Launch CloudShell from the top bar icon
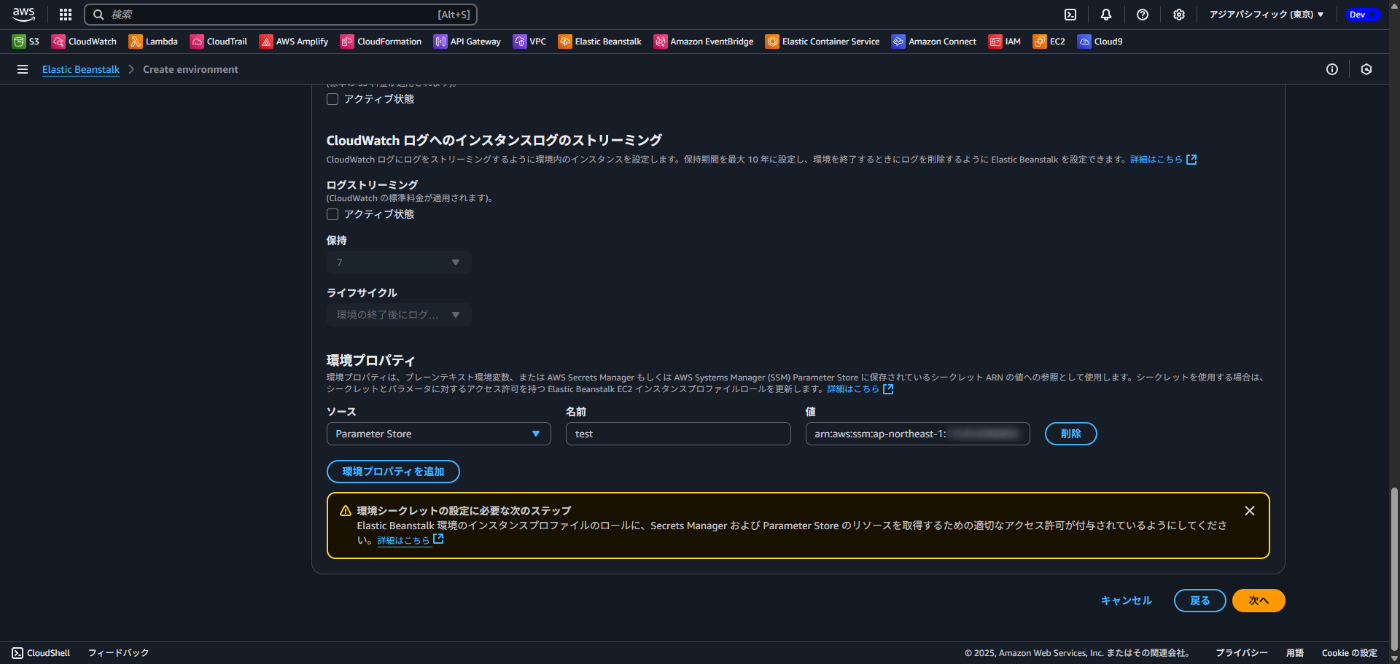The image size is (1400, 664). [1070, 15]
